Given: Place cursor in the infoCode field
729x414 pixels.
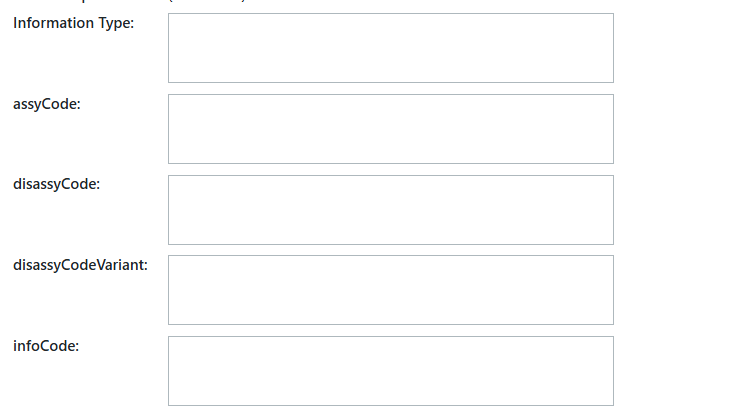Looking at the screenshot, I should coord(390,371).
